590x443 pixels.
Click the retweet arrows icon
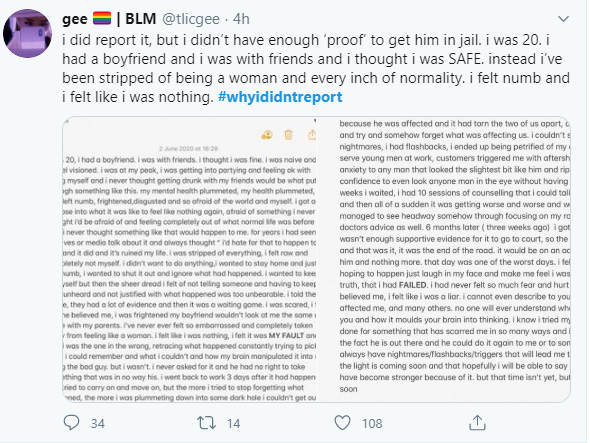(207, 423)
